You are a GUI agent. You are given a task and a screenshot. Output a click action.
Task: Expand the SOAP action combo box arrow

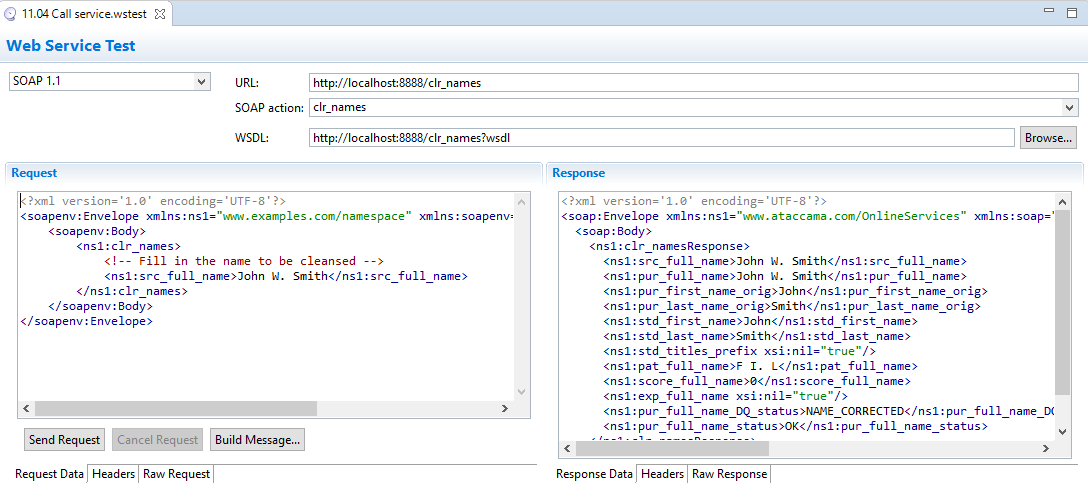1070,107
